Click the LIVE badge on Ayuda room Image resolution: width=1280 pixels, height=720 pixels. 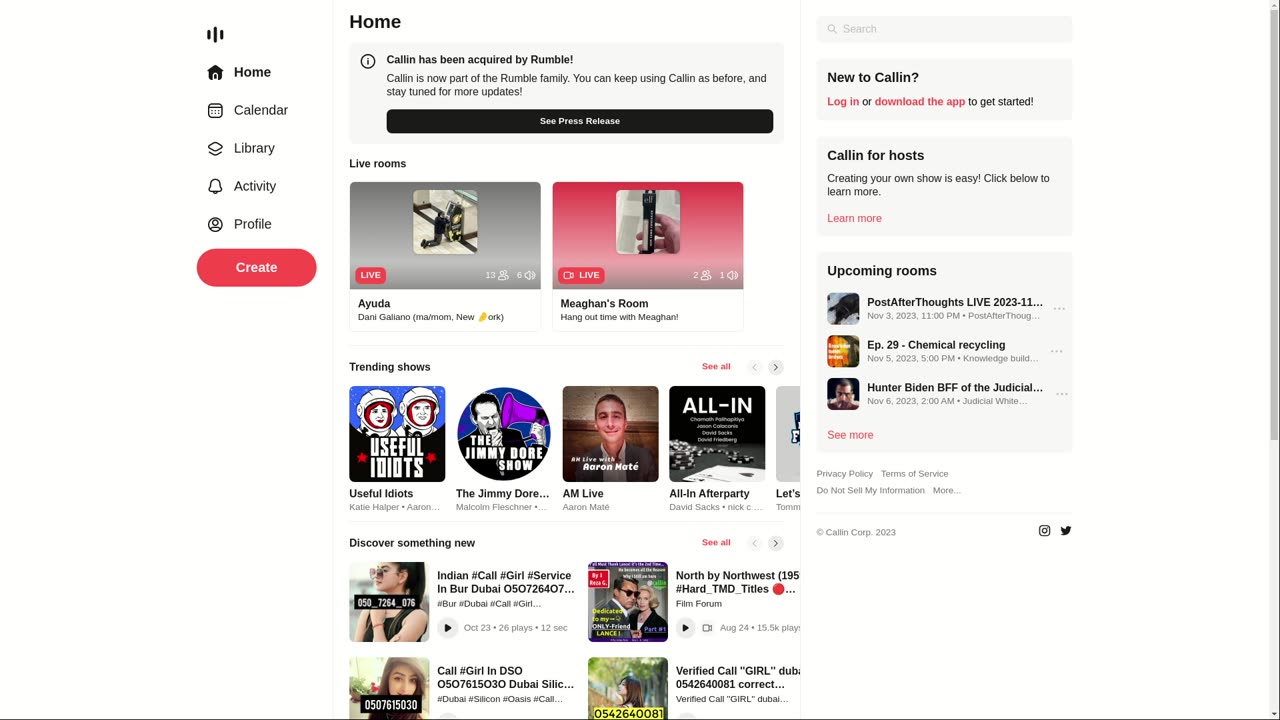tap(370, 275)
